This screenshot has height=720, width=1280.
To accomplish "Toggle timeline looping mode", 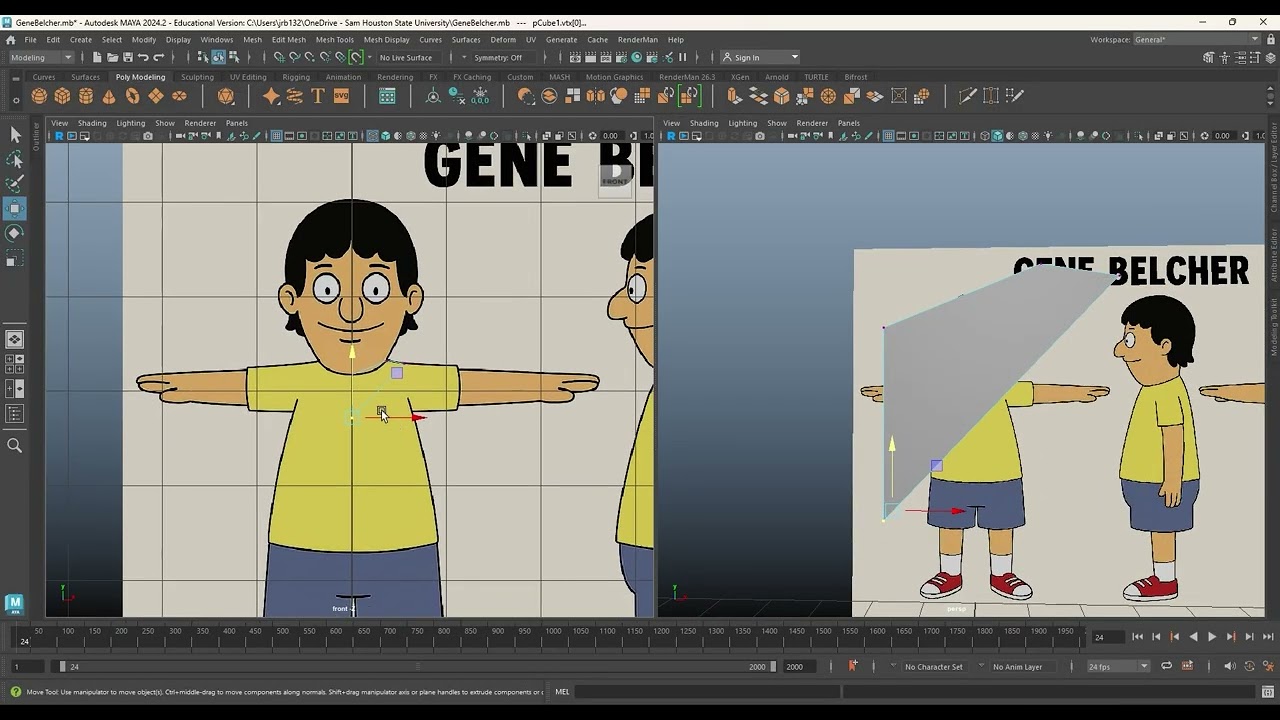I will point(1166,666).
